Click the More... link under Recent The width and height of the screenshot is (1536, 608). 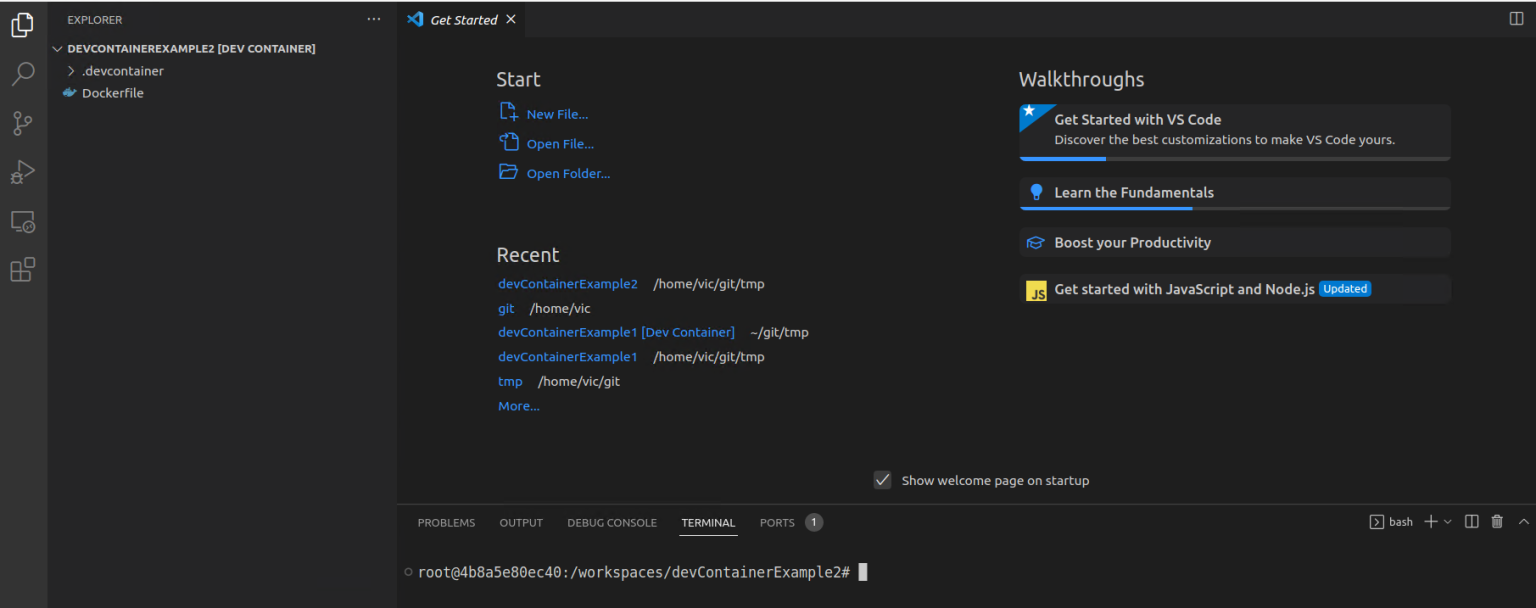(x=518, y=405)
